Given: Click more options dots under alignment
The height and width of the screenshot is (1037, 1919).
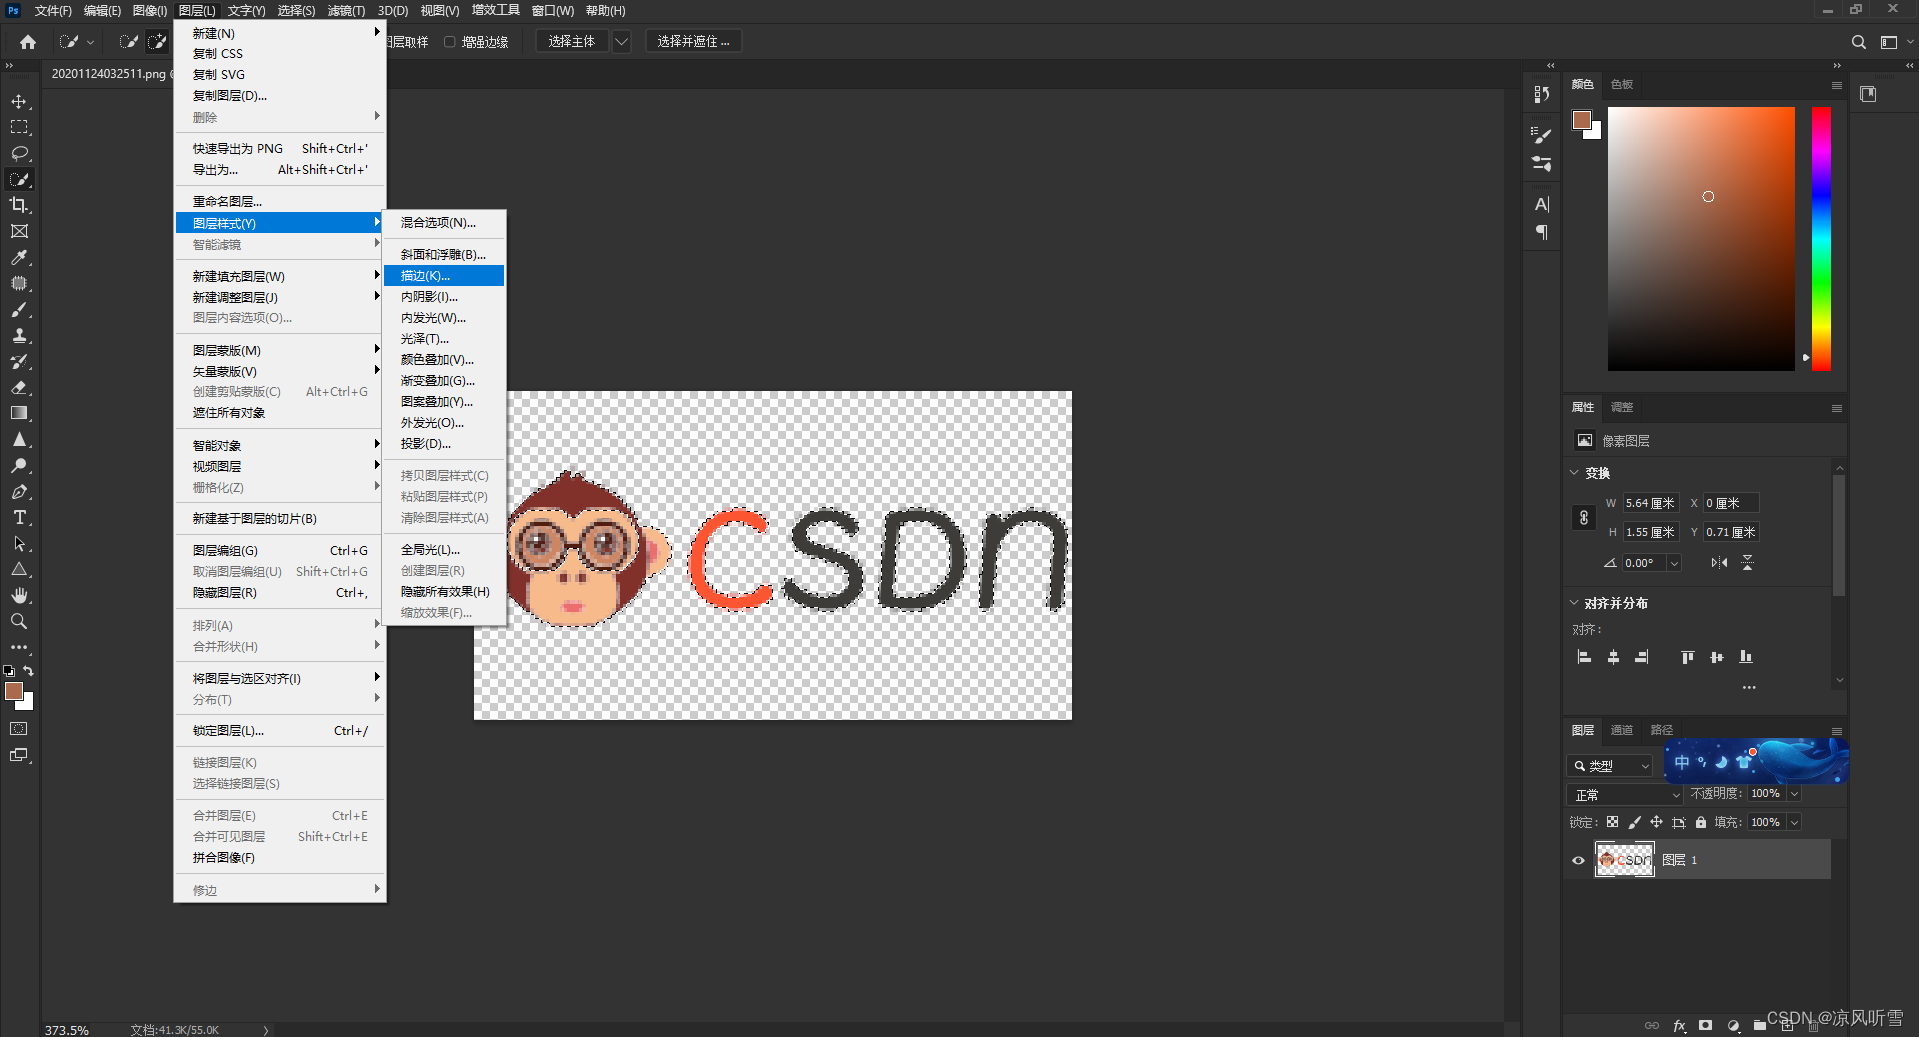Looking at the screenshot, I should point(1749,688).
